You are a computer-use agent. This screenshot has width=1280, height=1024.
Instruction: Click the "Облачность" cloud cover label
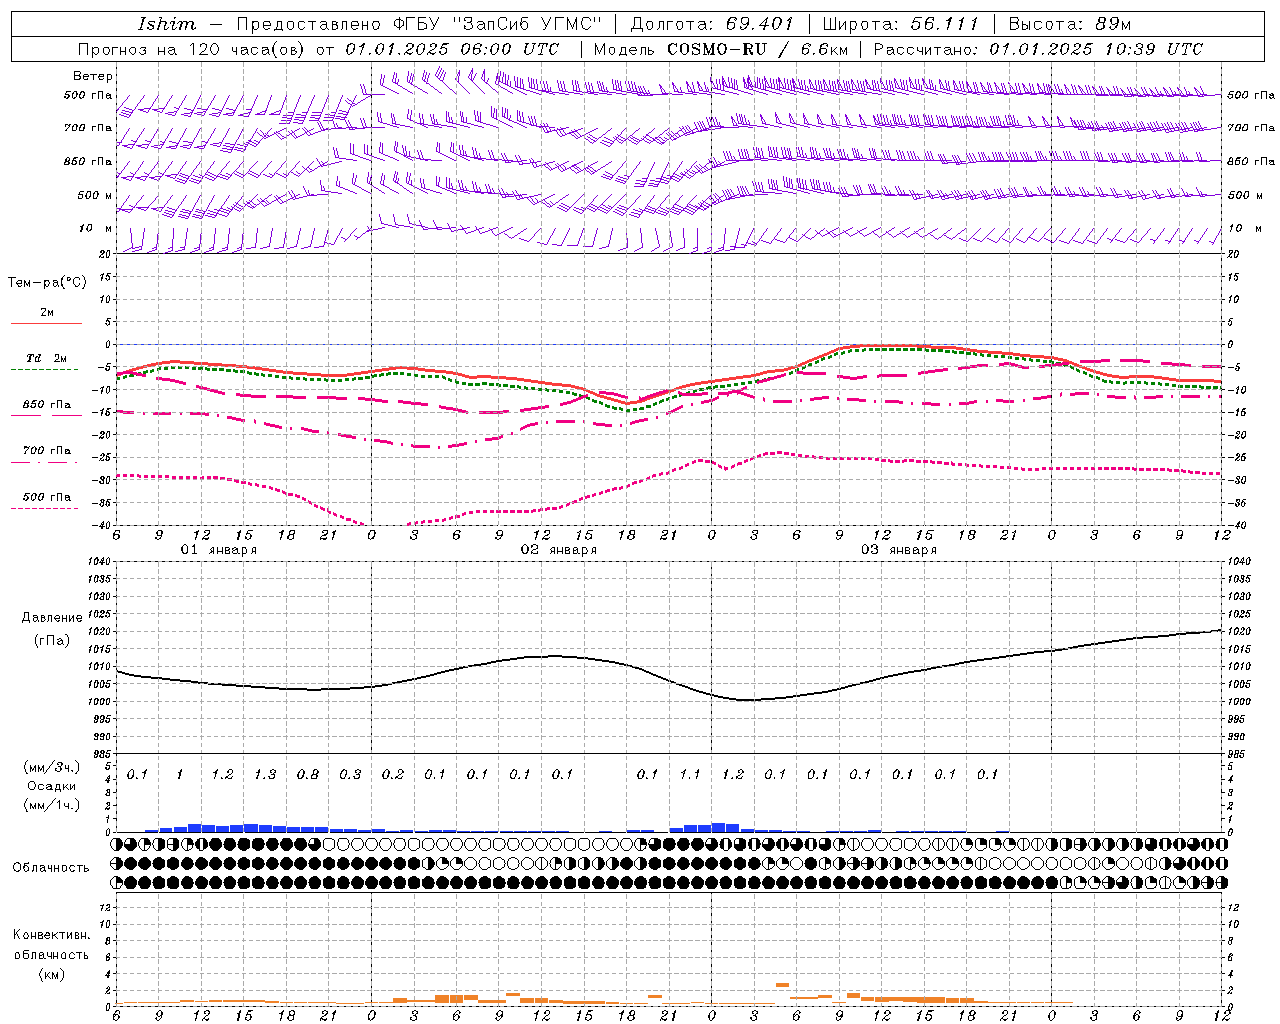(x=51, y=868)
